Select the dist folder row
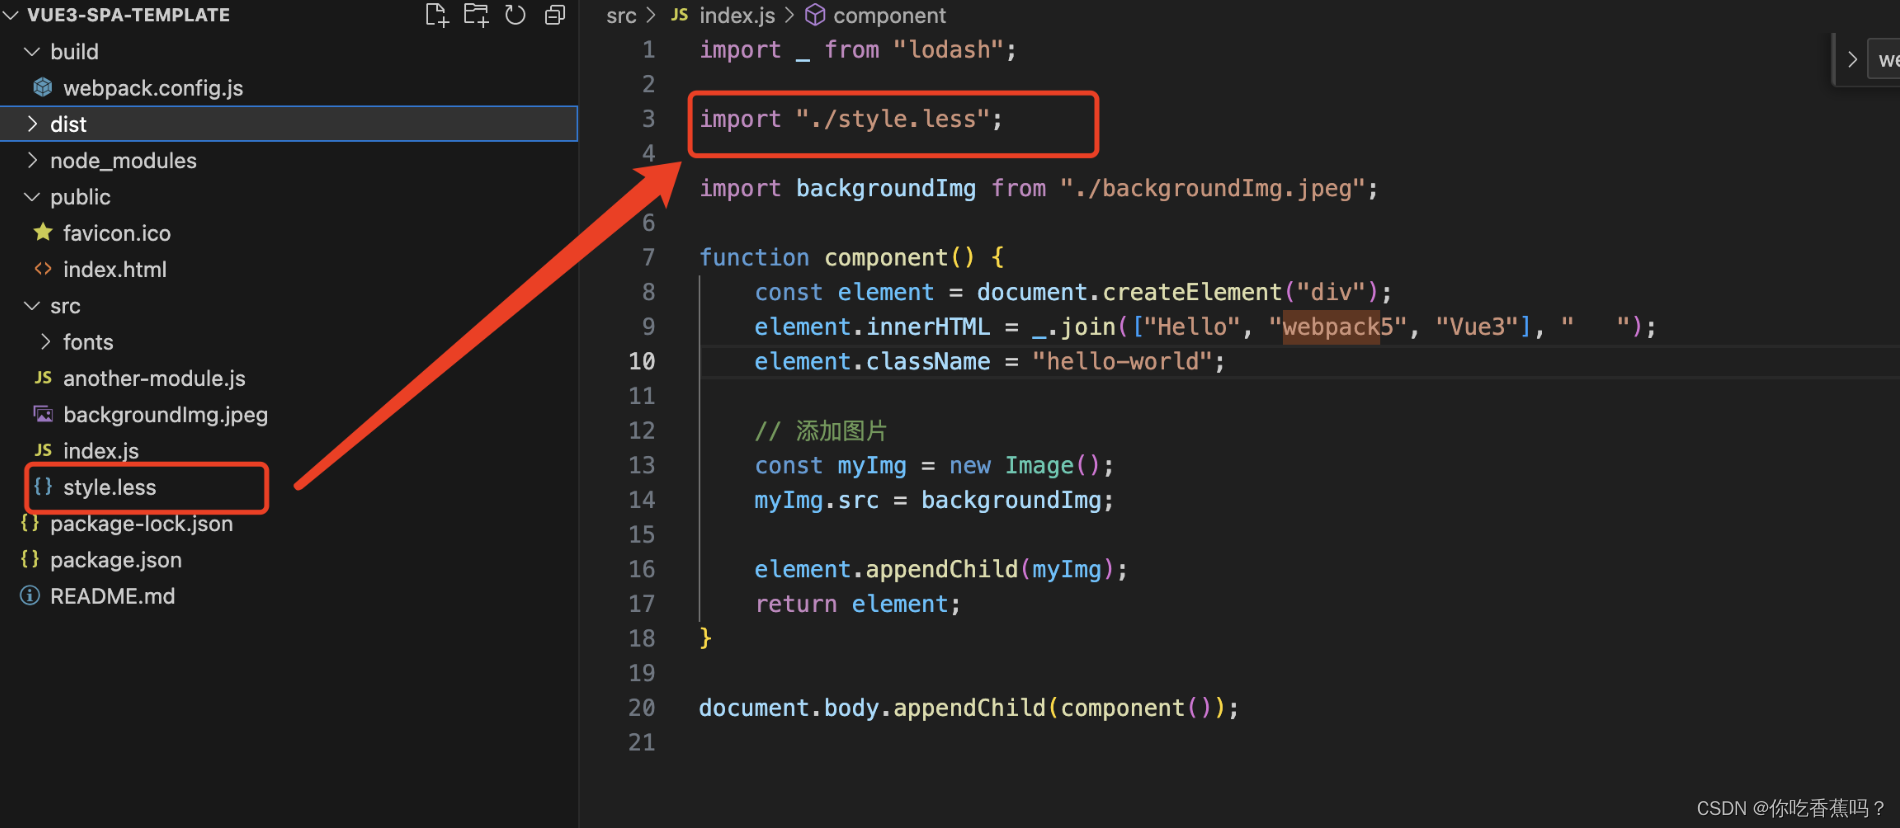Image resolution: width=1900 pixels, height=828 pixels. pyautogui.click(x=289, y=124)
